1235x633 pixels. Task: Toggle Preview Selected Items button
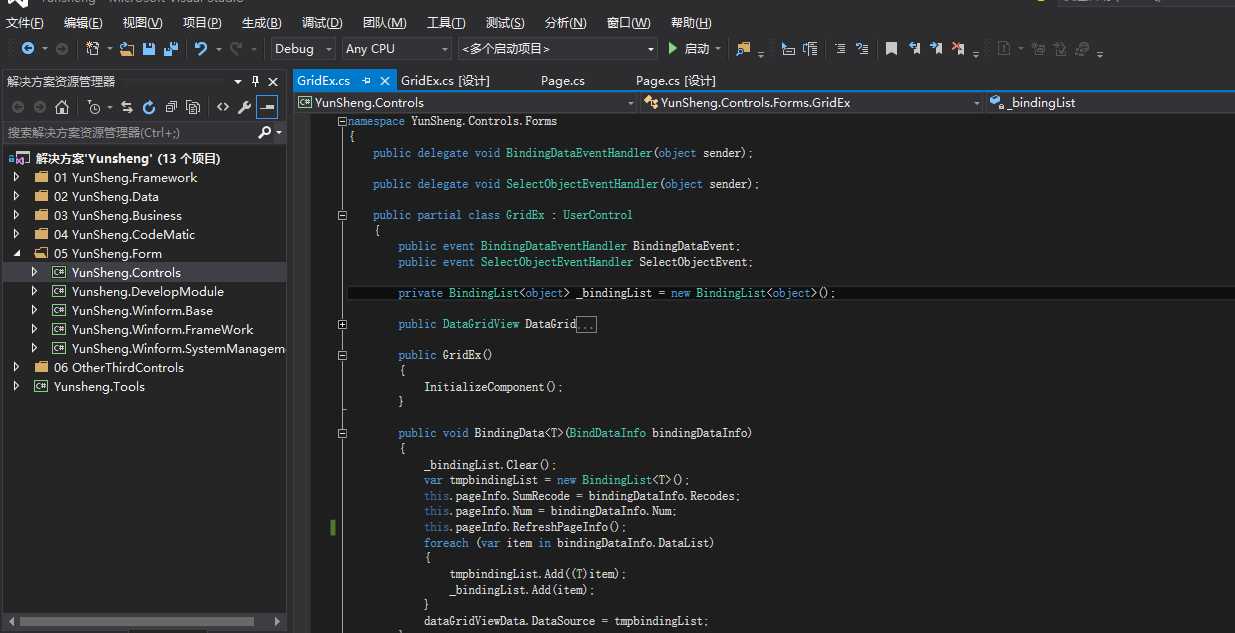[x=267, y=107]
